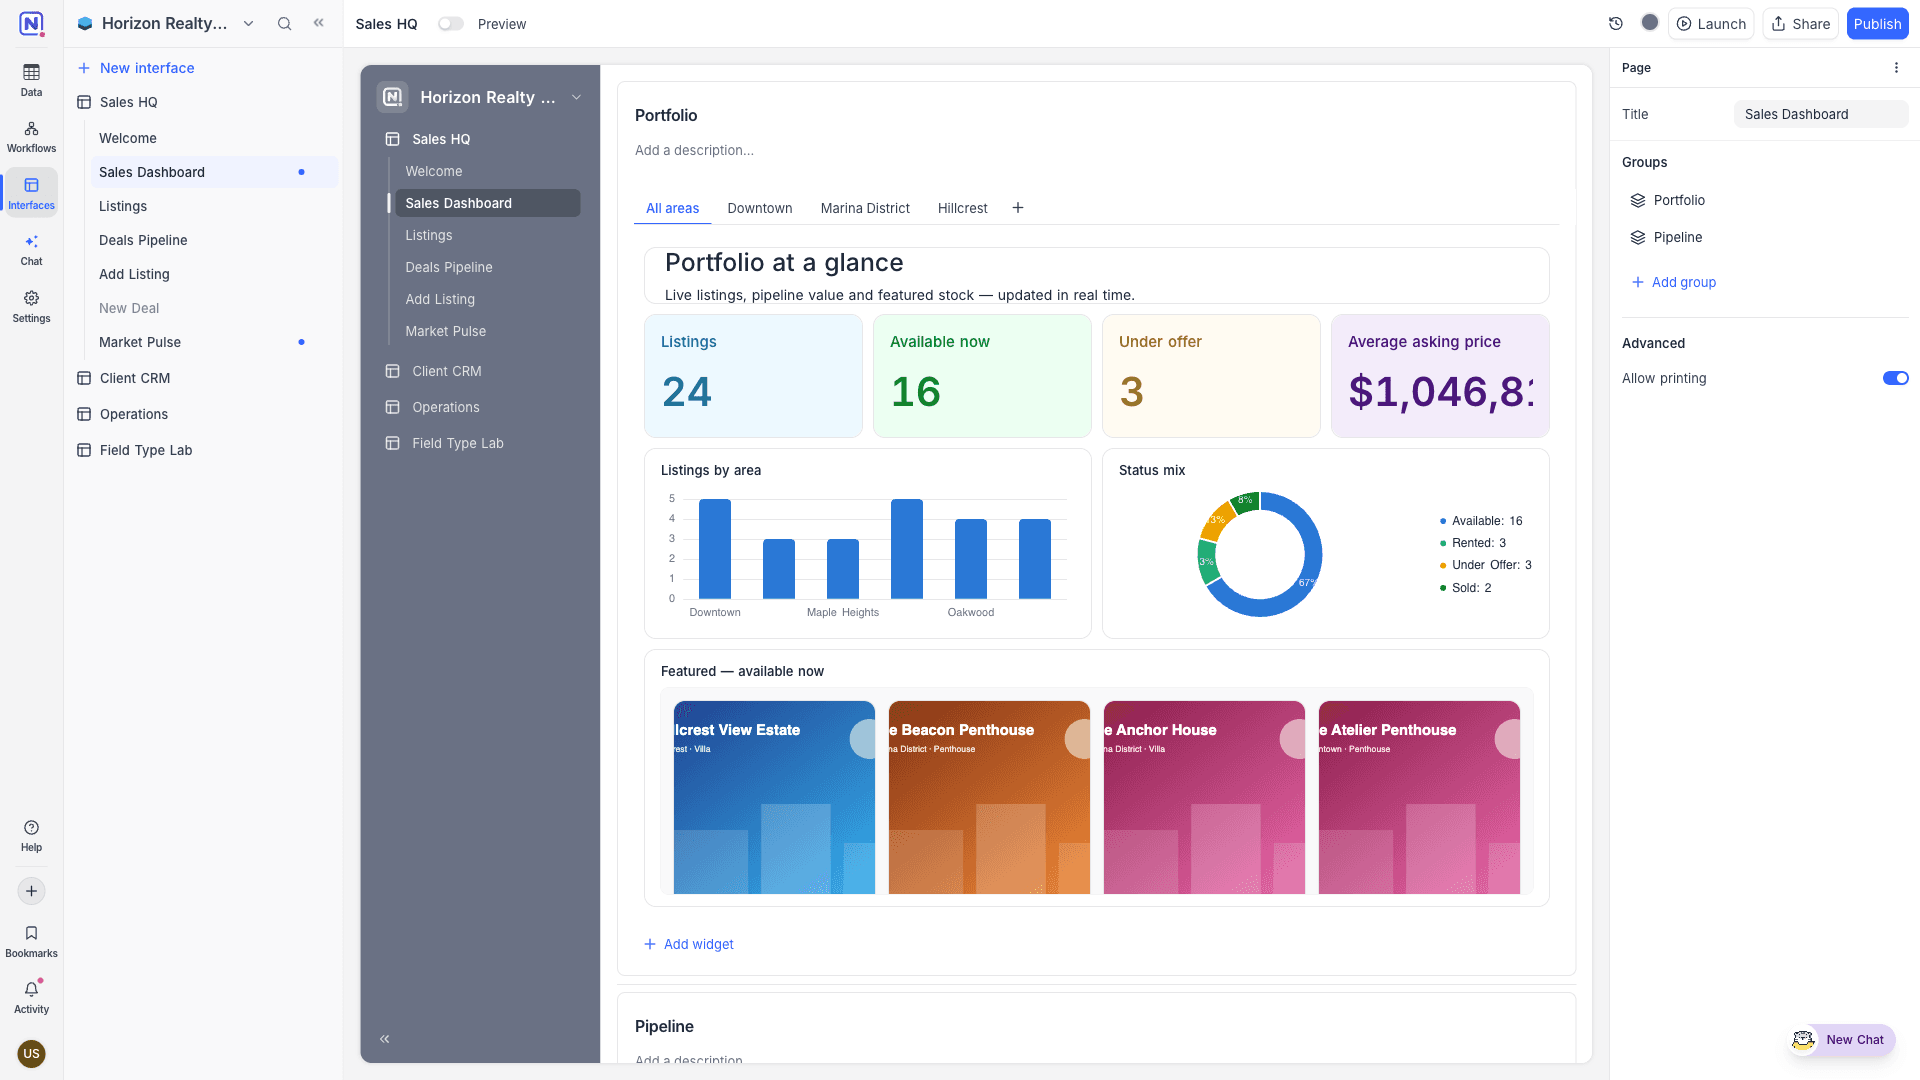
Task: Click the Pipeline group layers icon
Action: coord(1638,238)
